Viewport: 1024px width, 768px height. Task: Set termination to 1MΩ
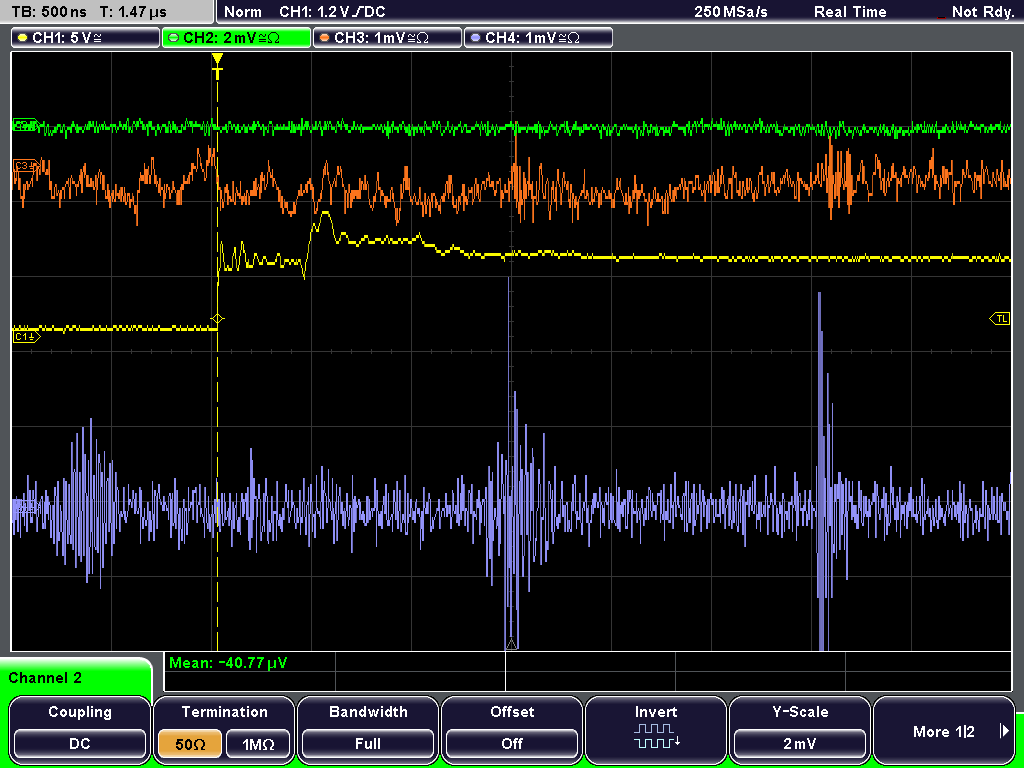pos(258,744)
